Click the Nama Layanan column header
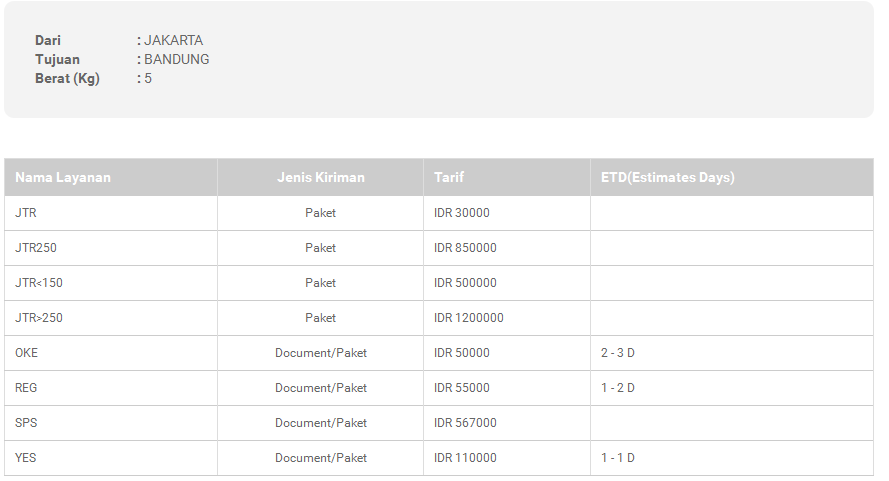Viewport: 889px width, 481px height. [63, 177]
